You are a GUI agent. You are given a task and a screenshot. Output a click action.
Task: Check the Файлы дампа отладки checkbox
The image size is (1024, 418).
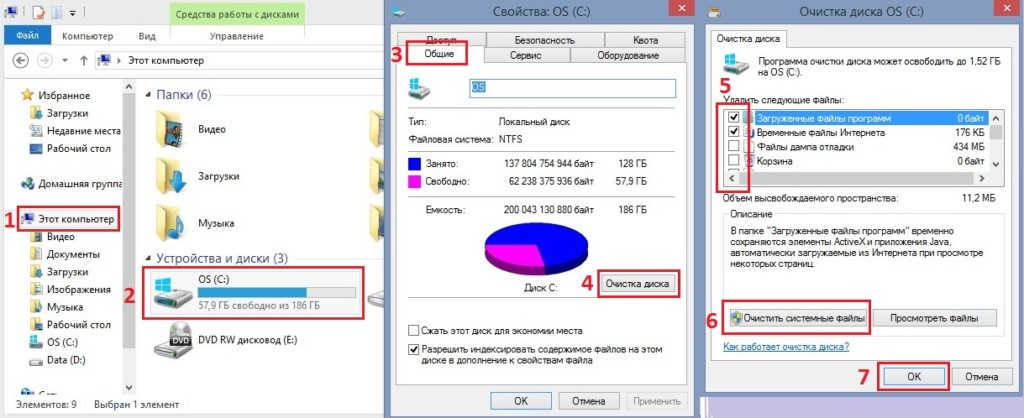click(733, 147)
